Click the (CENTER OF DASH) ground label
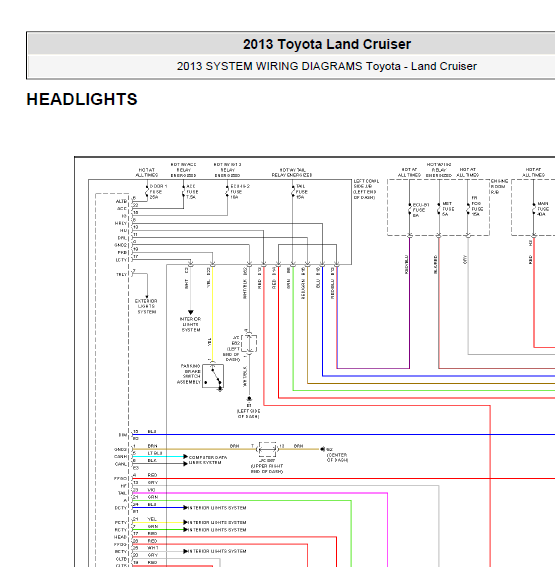This screenshot has width=555, height=567. click(337, 457)
